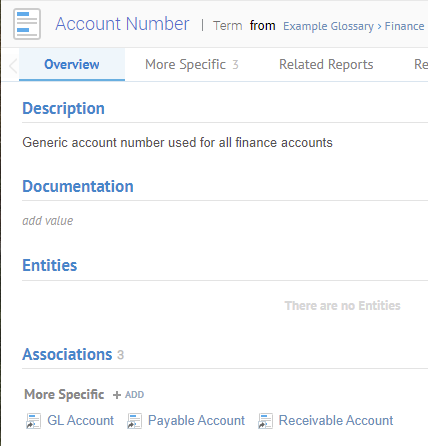Open the partially visible tab after Related Reports
This screenshot has height=446, width=428.
(421, 64)
